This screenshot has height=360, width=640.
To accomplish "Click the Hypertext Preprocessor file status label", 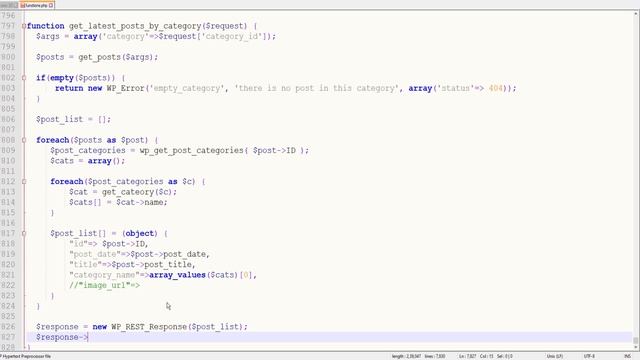I will 25,356.
